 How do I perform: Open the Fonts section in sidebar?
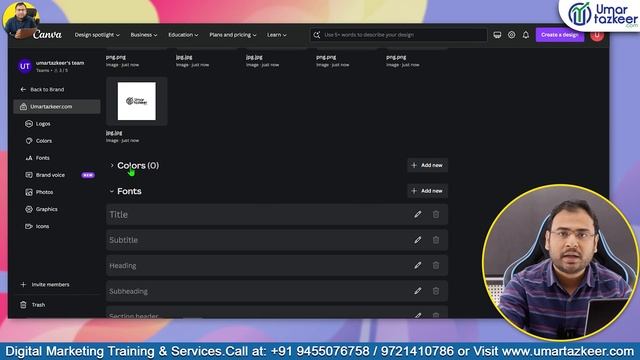[38, 158]
